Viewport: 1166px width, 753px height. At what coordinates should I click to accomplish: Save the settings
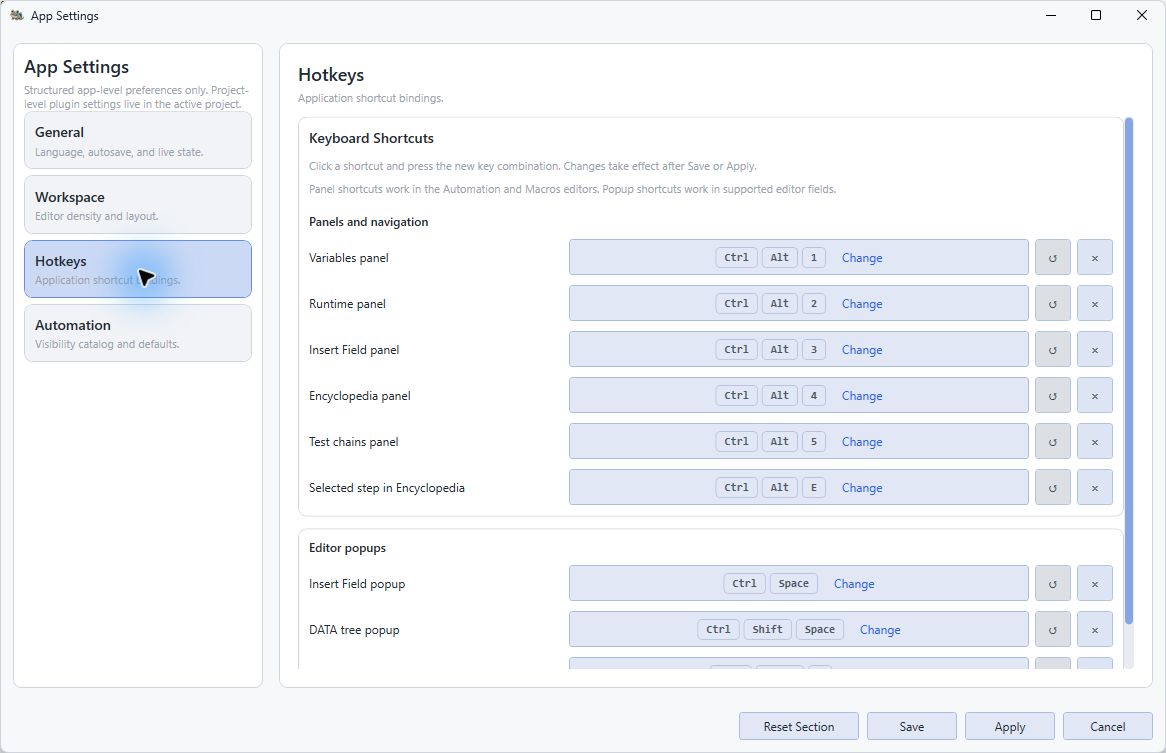point(912,726)
